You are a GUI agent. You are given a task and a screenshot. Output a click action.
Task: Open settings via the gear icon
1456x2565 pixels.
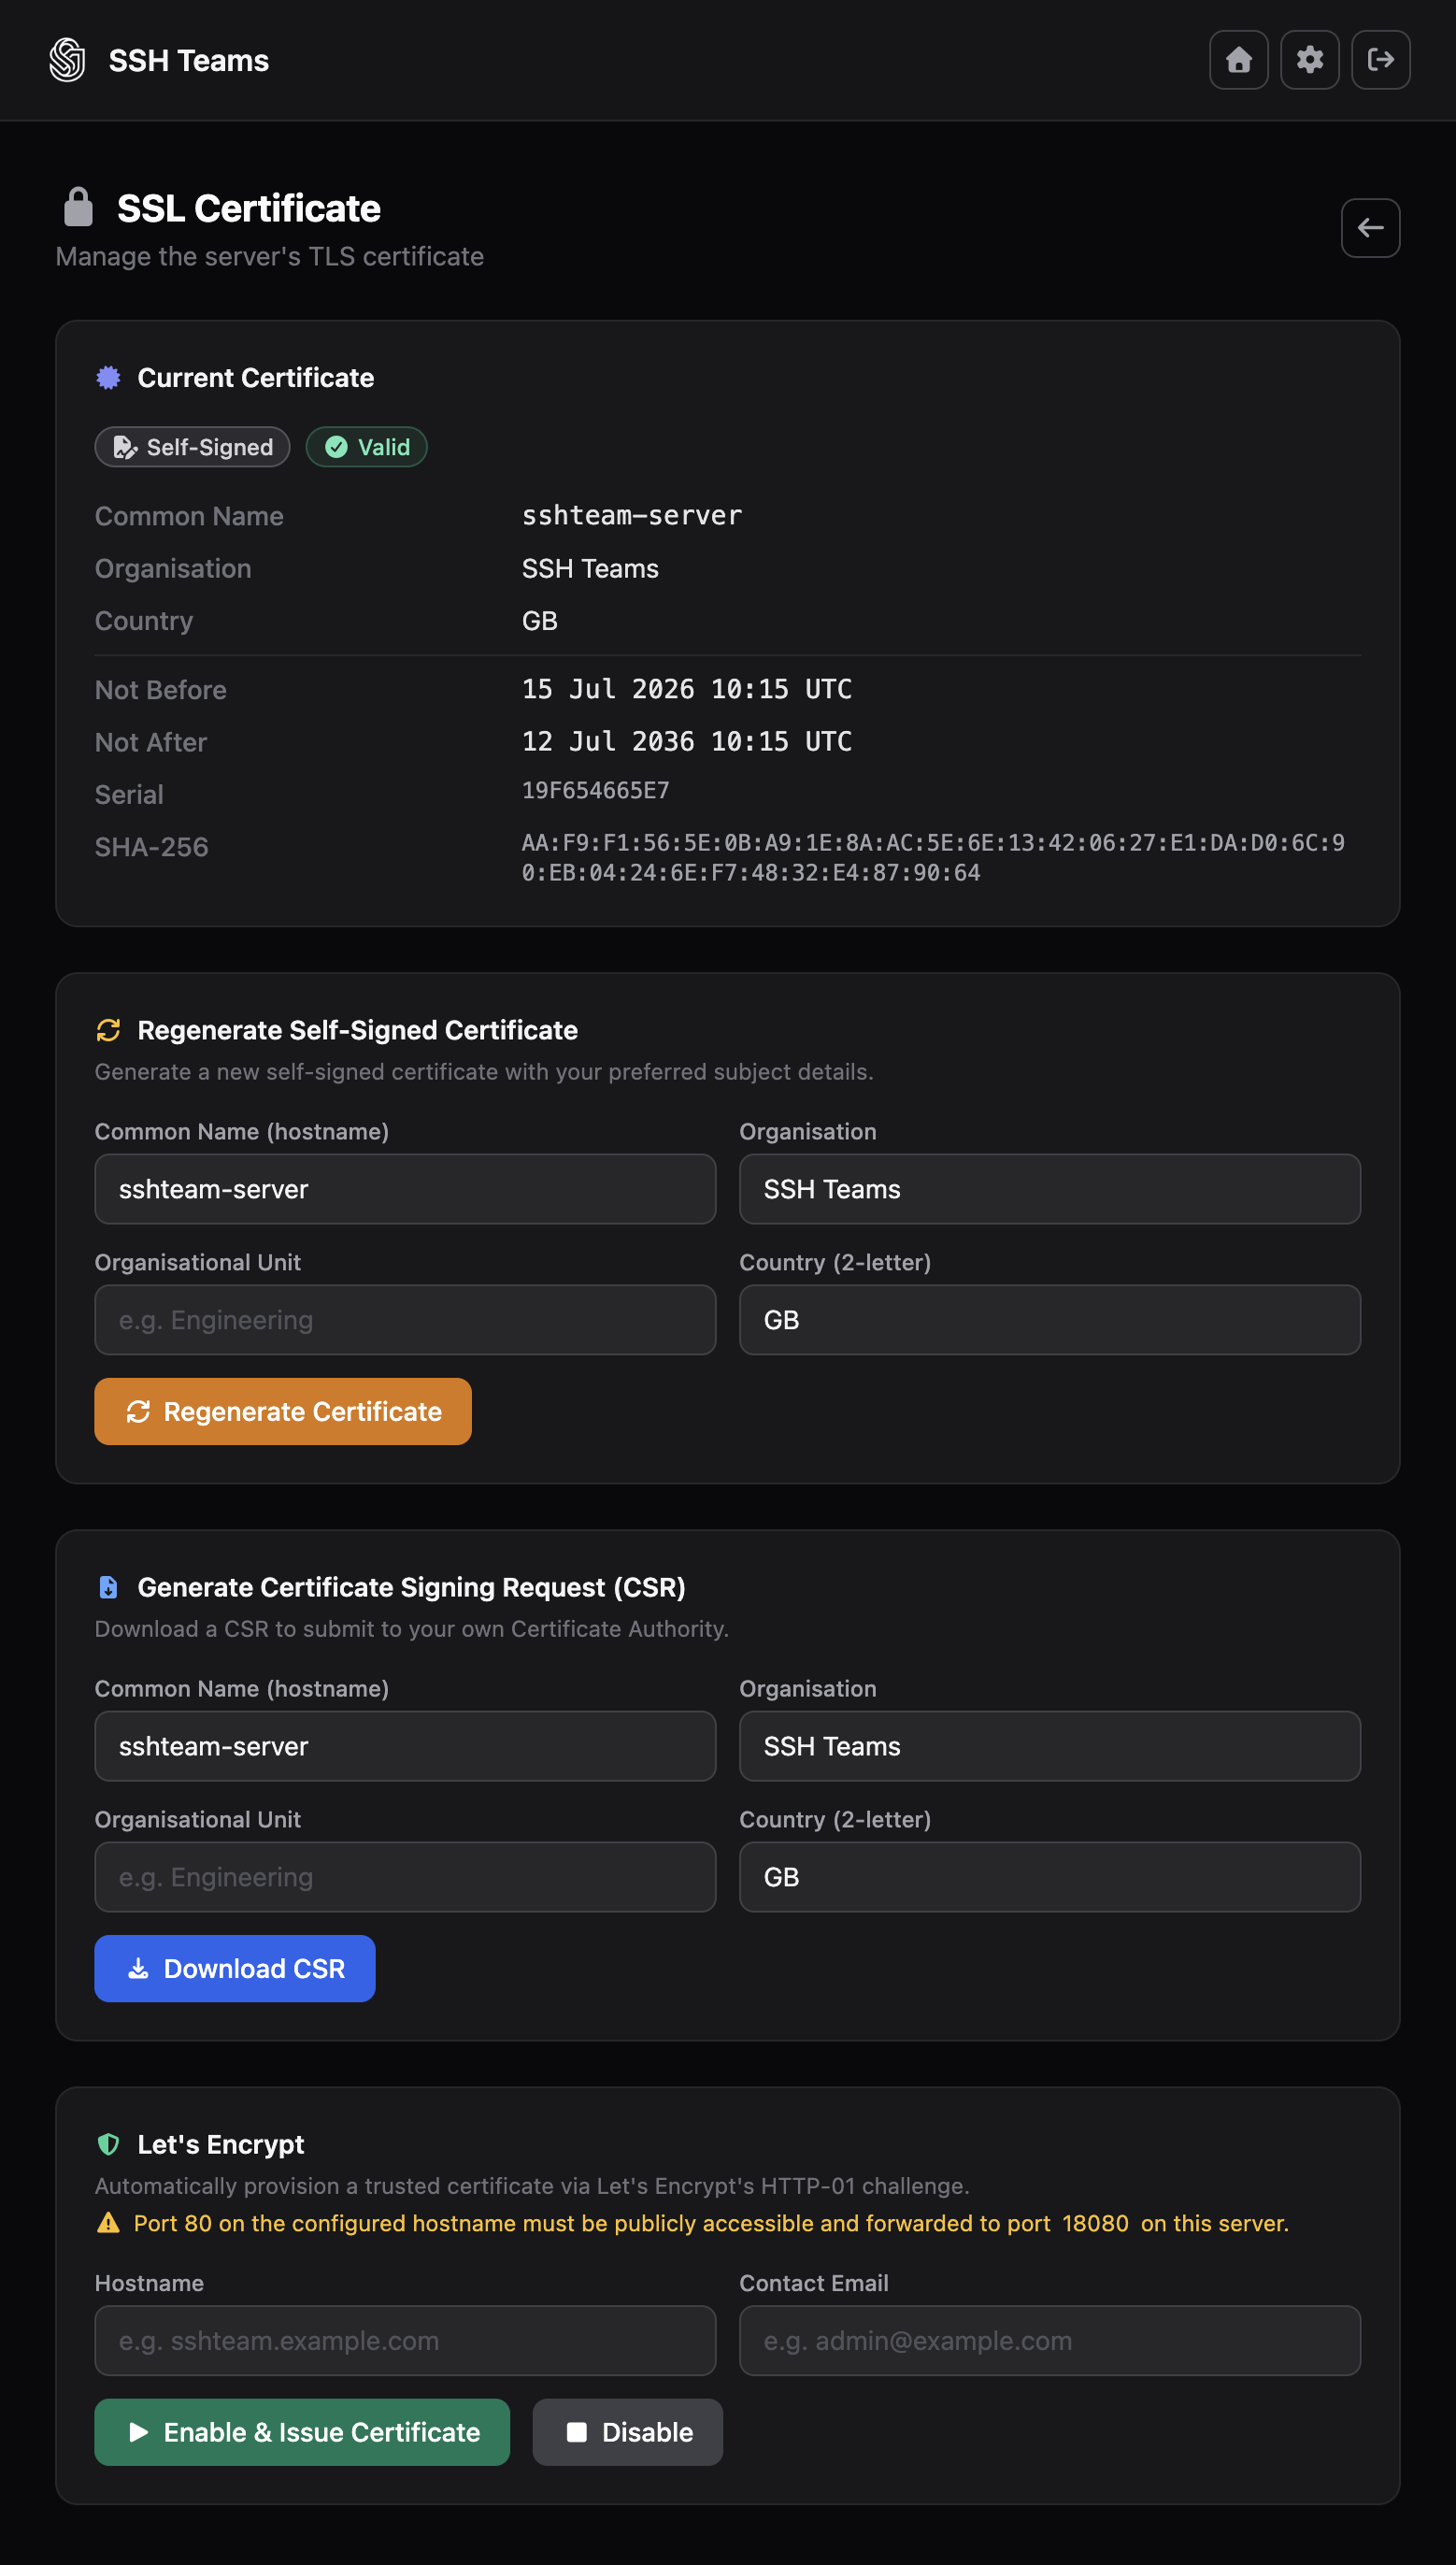1309,60
